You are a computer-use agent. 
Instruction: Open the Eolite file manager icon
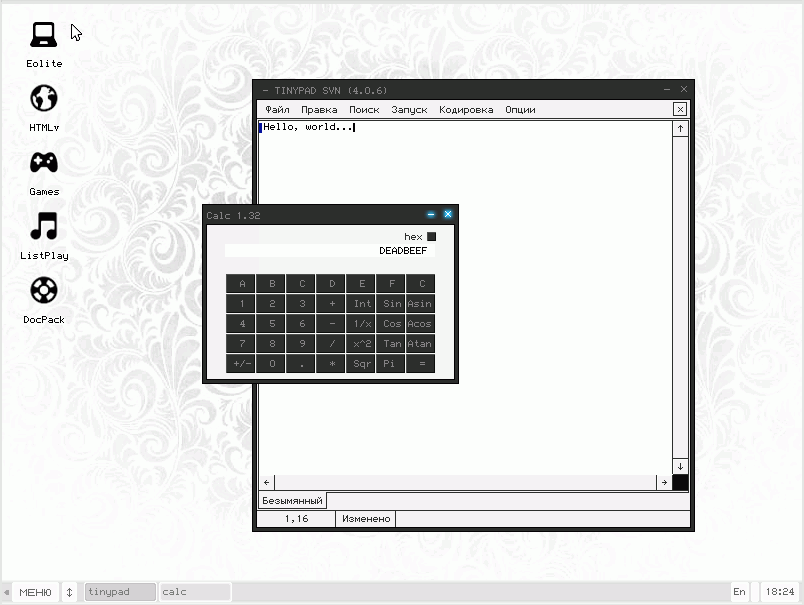tap(43, 36)
